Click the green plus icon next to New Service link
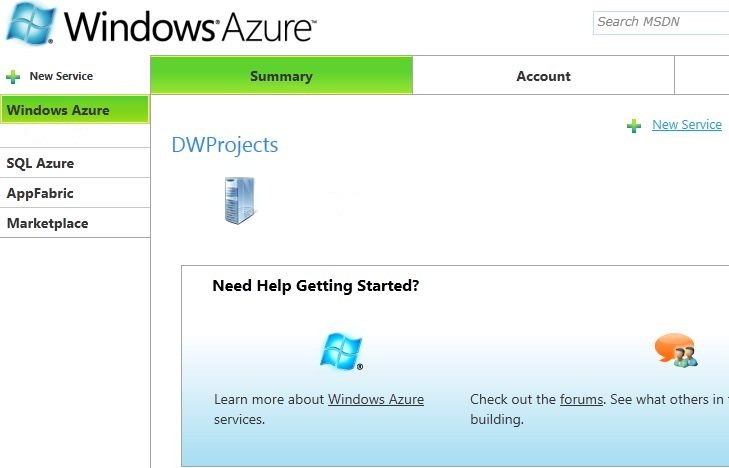The width and height of the screenshot is (729, 468). [634, 126]
